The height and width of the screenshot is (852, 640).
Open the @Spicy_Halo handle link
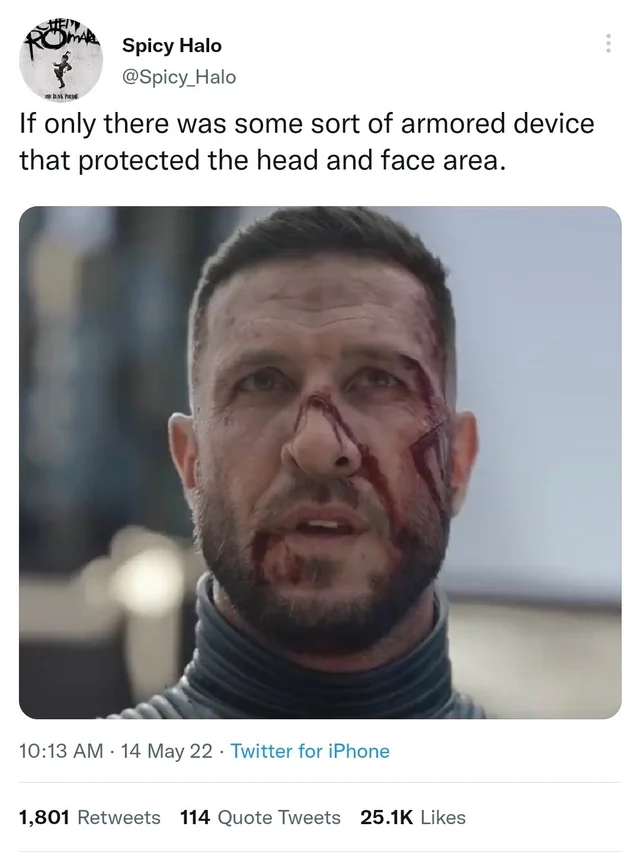point(179,77)
